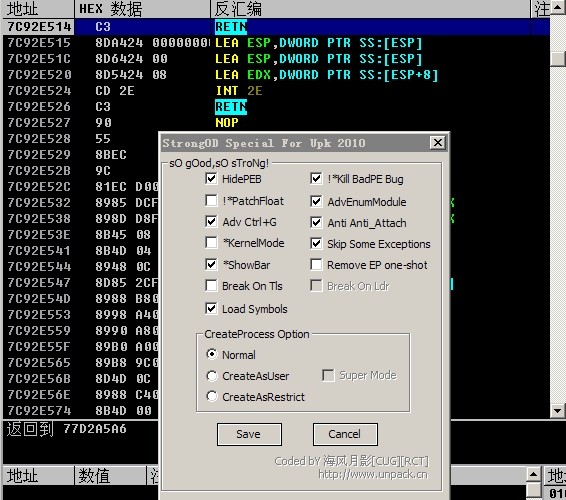Click the Cancel button
The image size is (566, 500).
pos(345,434)
